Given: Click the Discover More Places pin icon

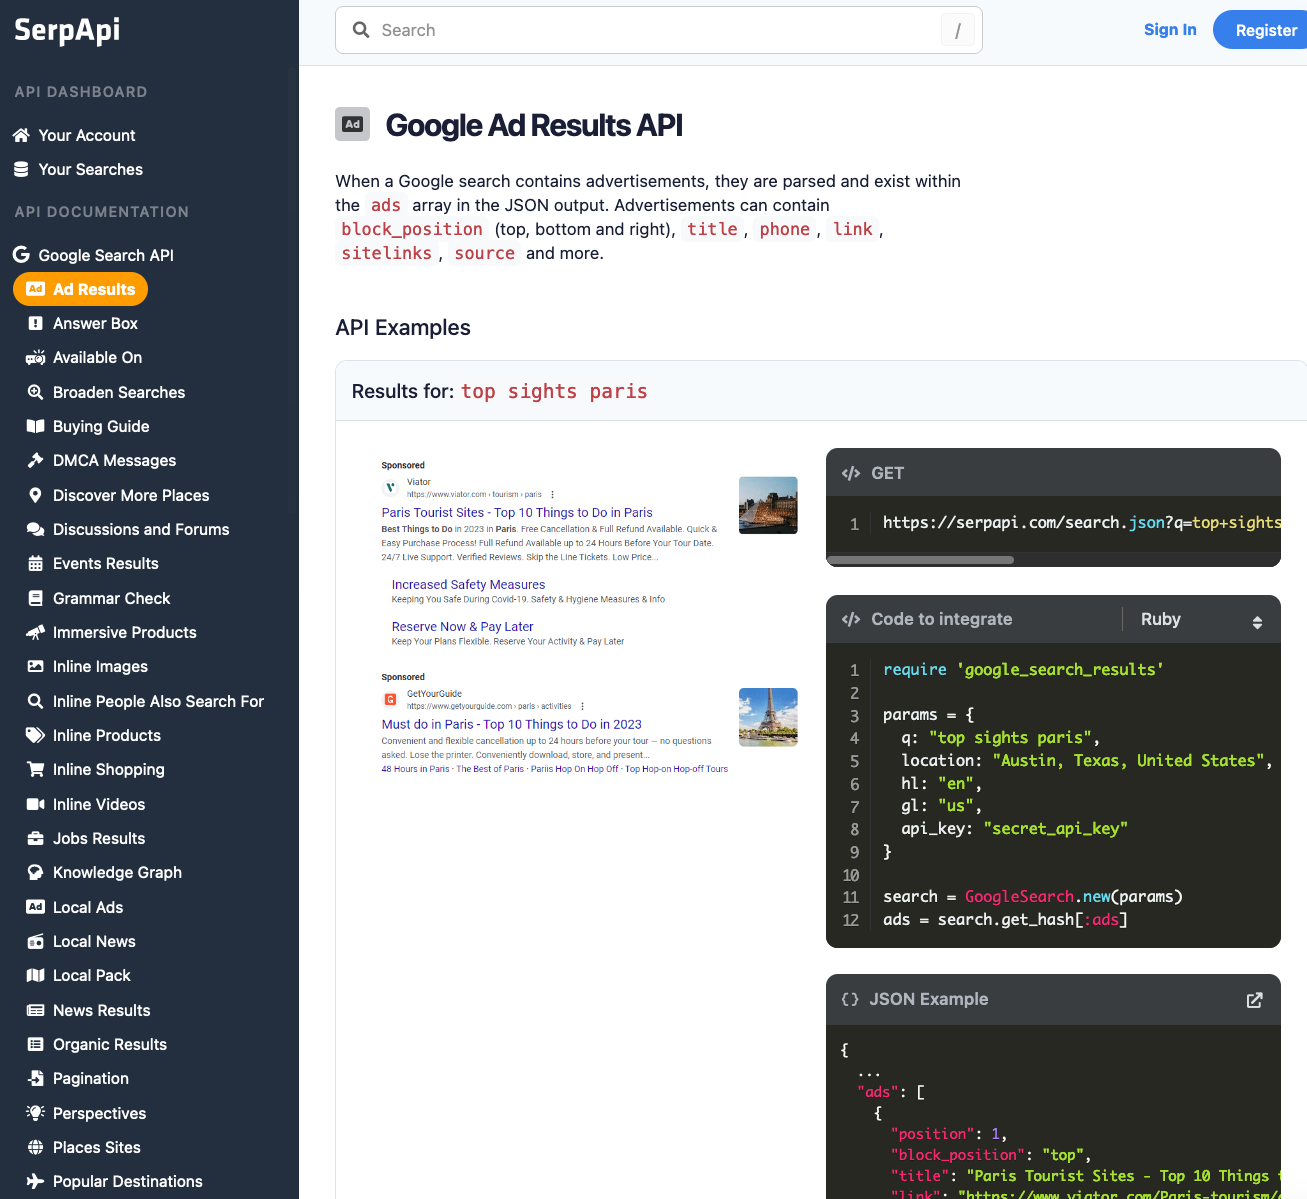Looking at the screenshot, I should (35, 495).
